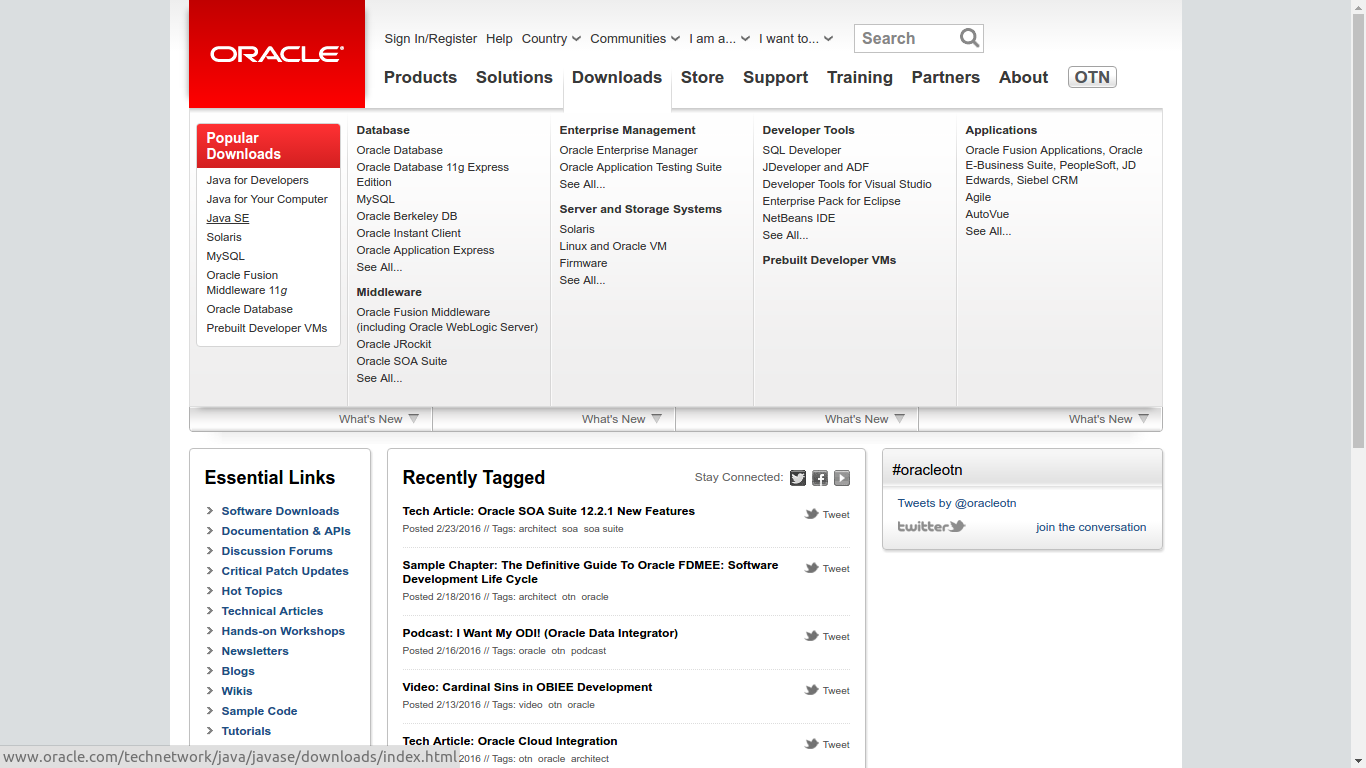Viewport: 1366px width, 768px height.
Task: Open Oracle SOA Suite download link
Action: [402, 361]
